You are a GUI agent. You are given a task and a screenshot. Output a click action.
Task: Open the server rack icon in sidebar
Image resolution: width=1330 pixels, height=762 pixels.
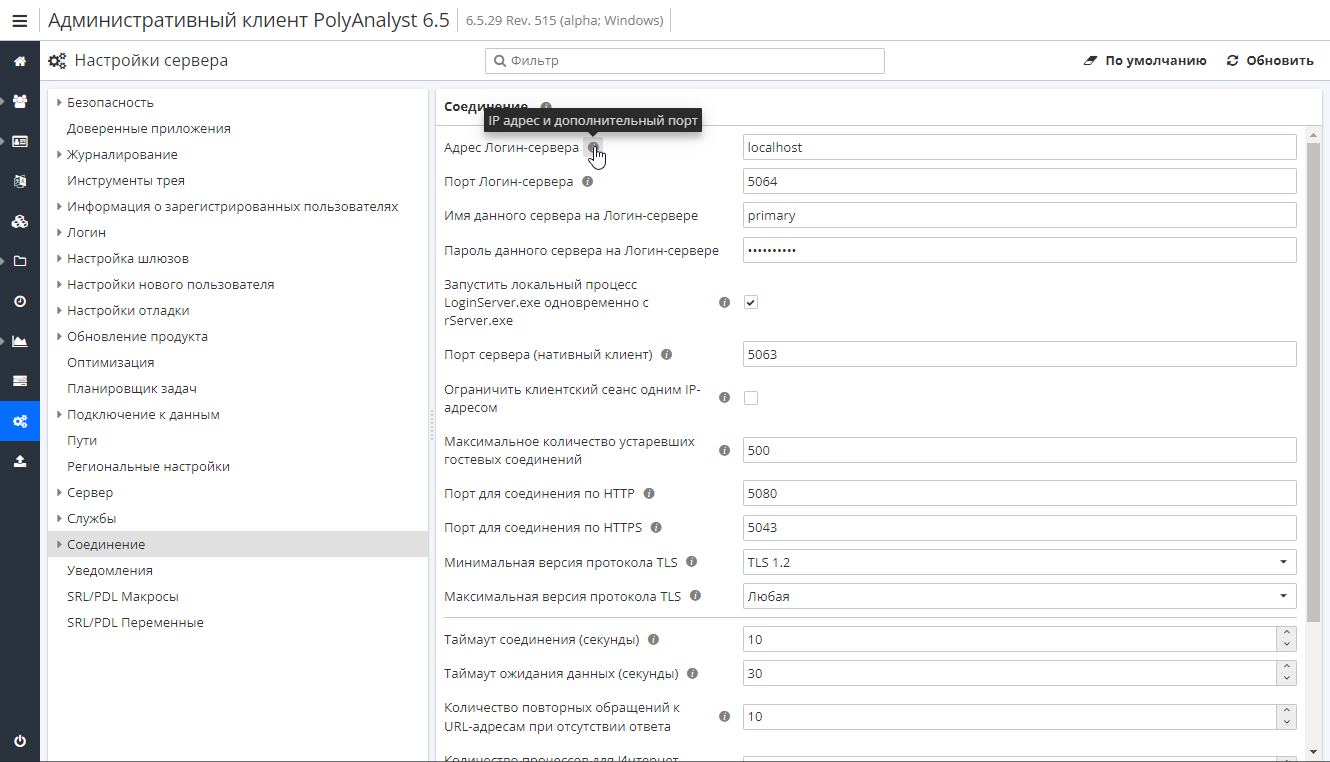[20, 381]
